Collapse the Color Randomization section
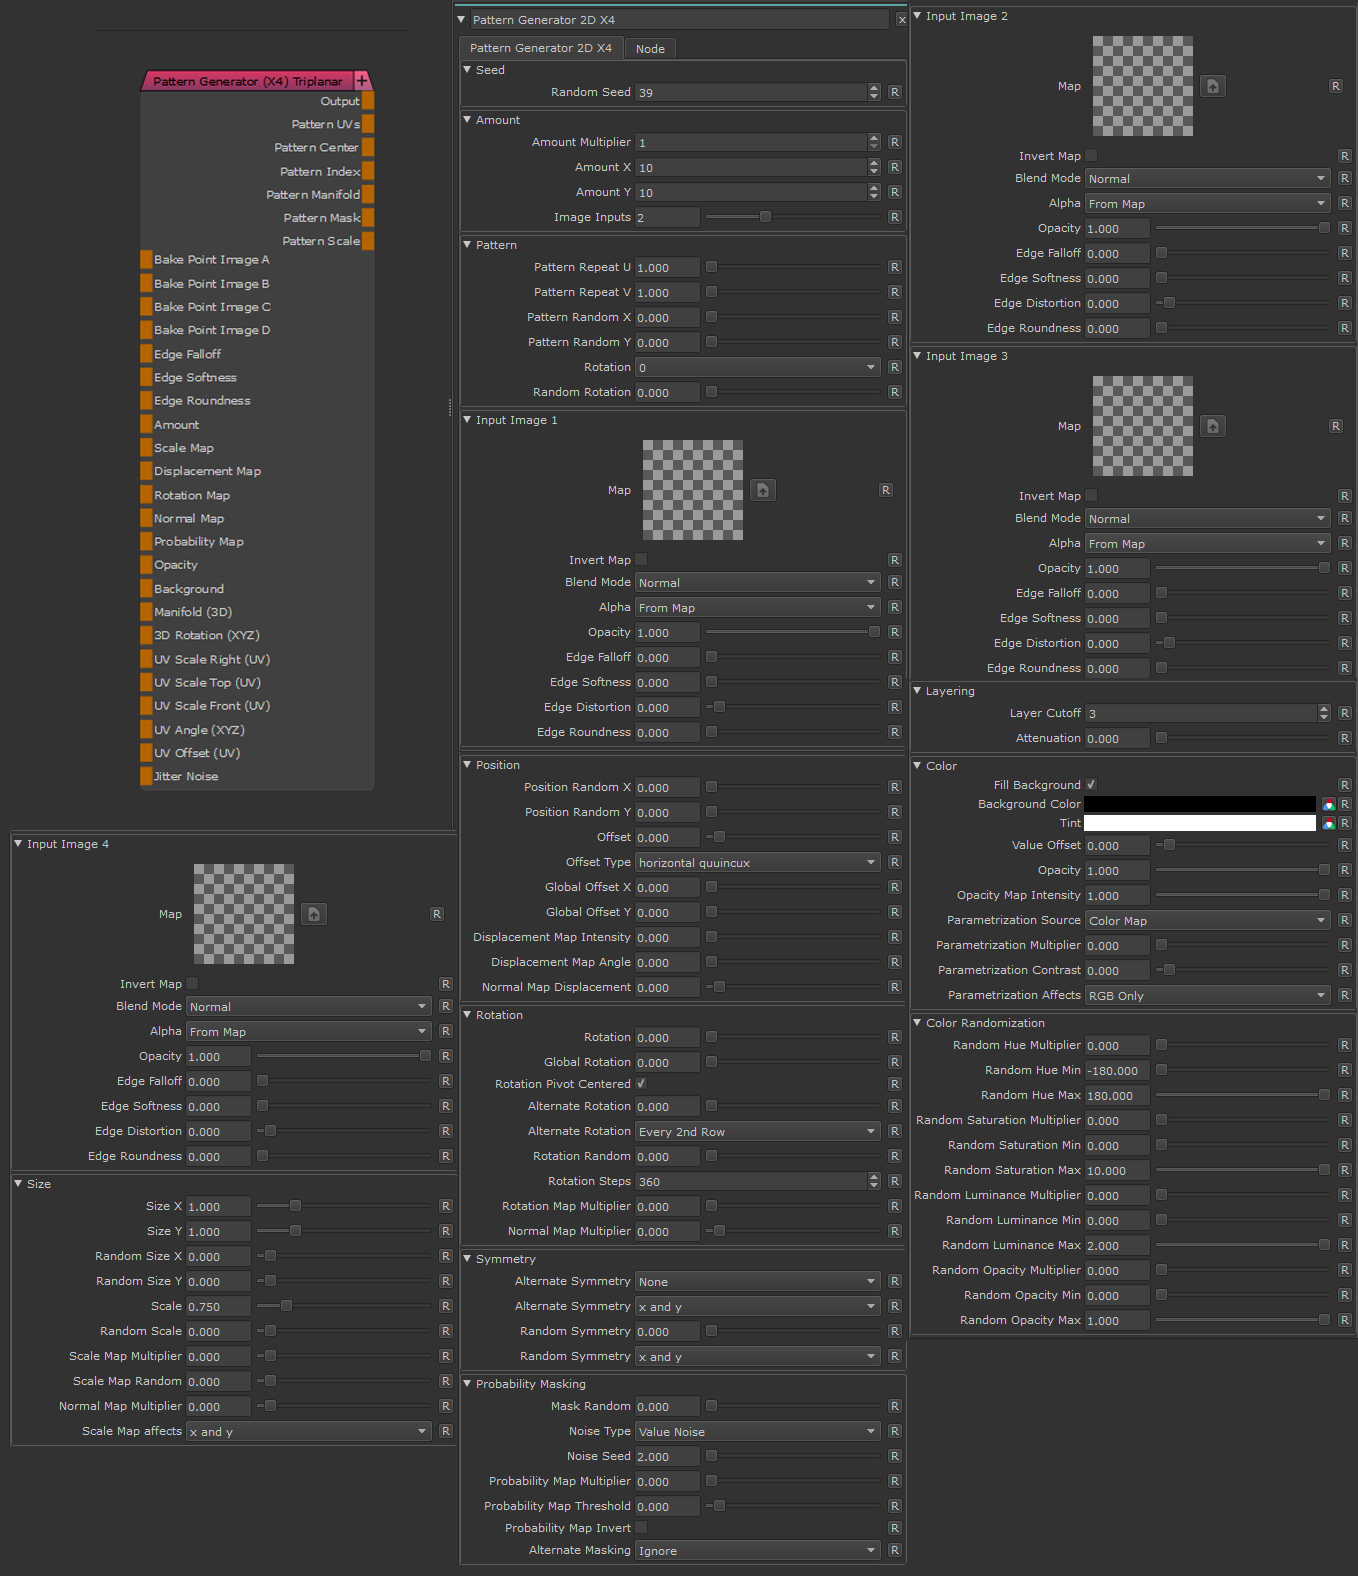The height and width of the screenshot is (1576, 1358). pos(918,1023)
